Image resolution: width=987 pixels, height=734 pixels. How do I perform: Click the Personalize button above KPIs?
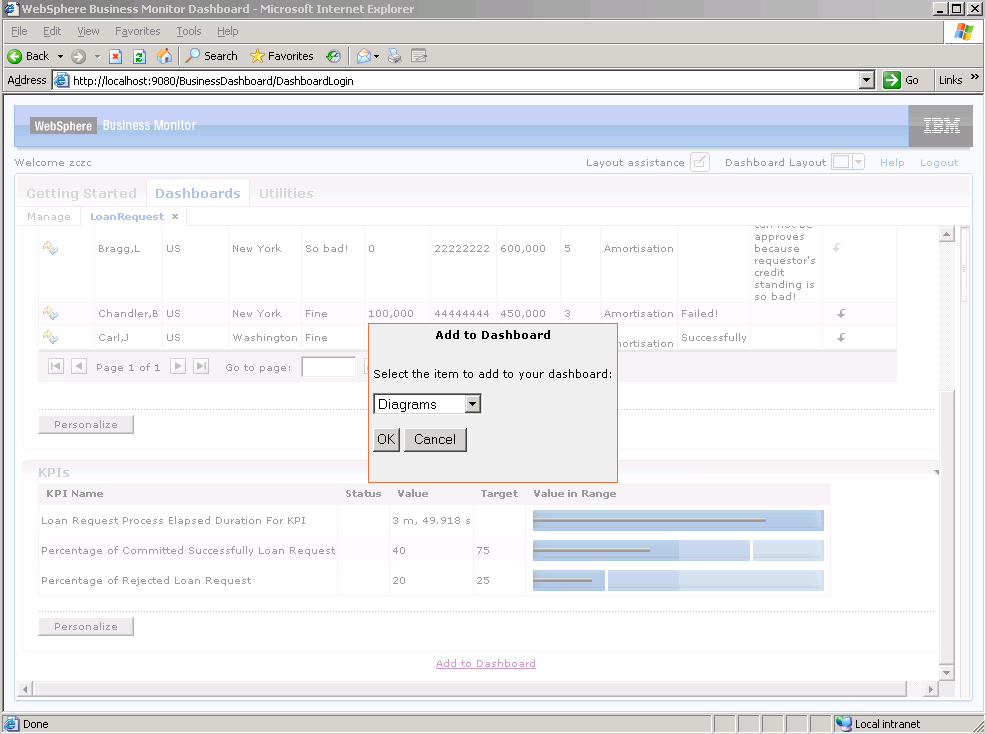86,424
